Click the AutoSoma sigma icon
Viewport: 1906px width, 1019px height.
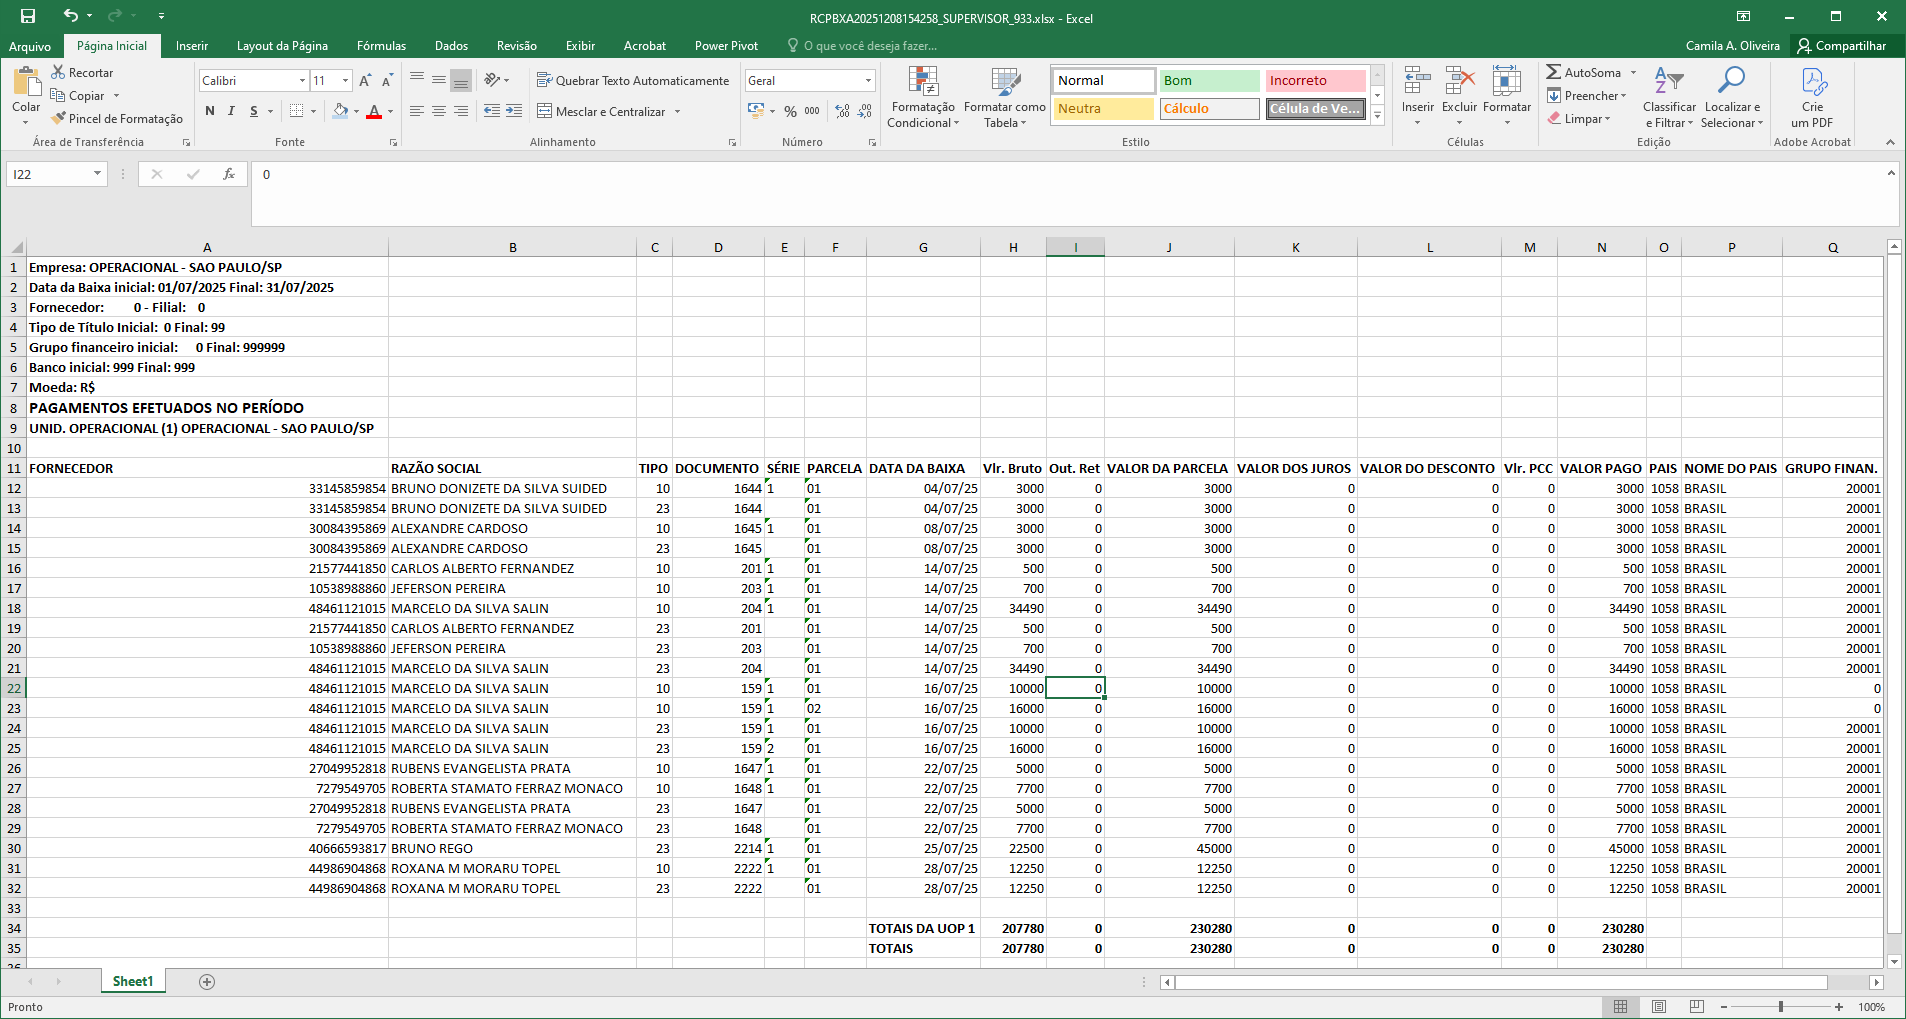pyautogui.click(x=1553, y=72)
